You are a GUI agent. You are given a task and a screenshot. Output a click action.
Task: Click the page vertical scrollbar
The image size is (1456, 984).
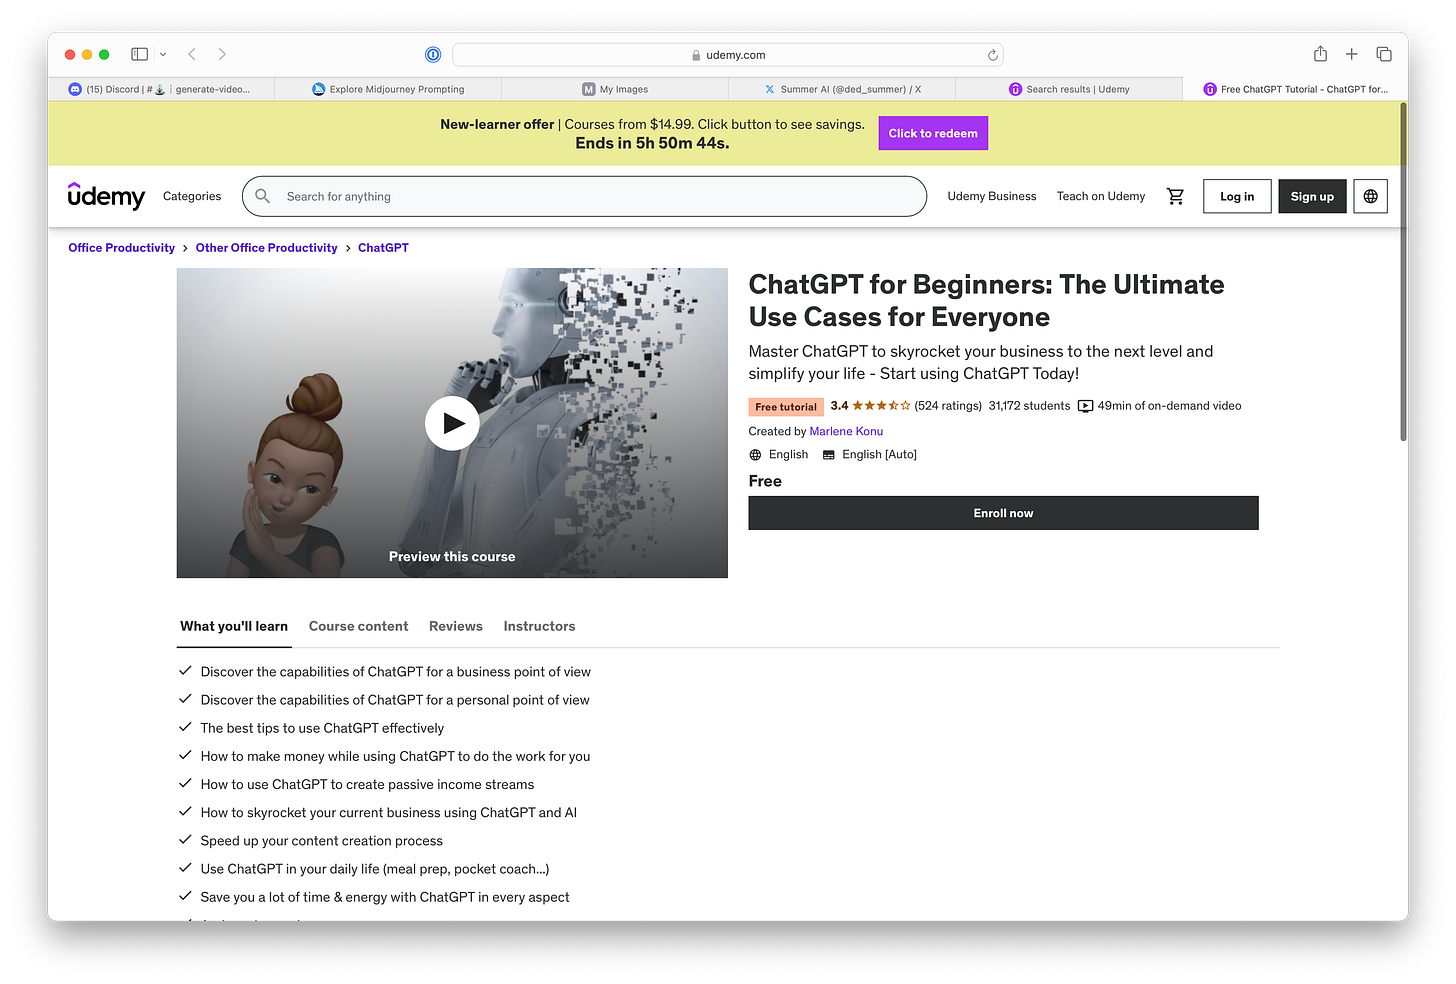1403,270
